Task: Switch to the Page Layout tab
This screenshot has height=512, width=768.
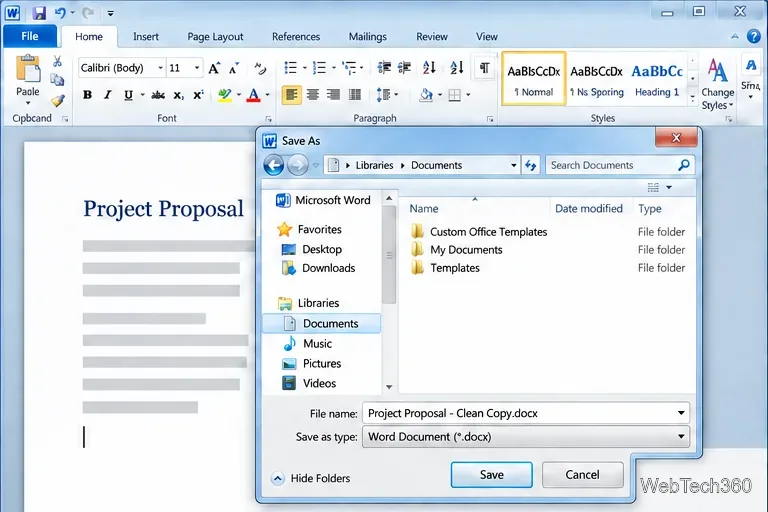Action: pyautogui.click(x=215, y=37)
